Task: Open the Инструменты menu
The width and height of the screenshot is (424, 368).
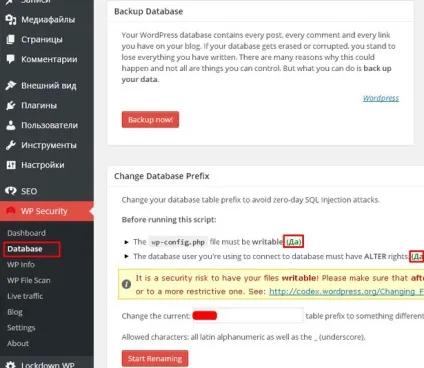Action: pos(47,145)
